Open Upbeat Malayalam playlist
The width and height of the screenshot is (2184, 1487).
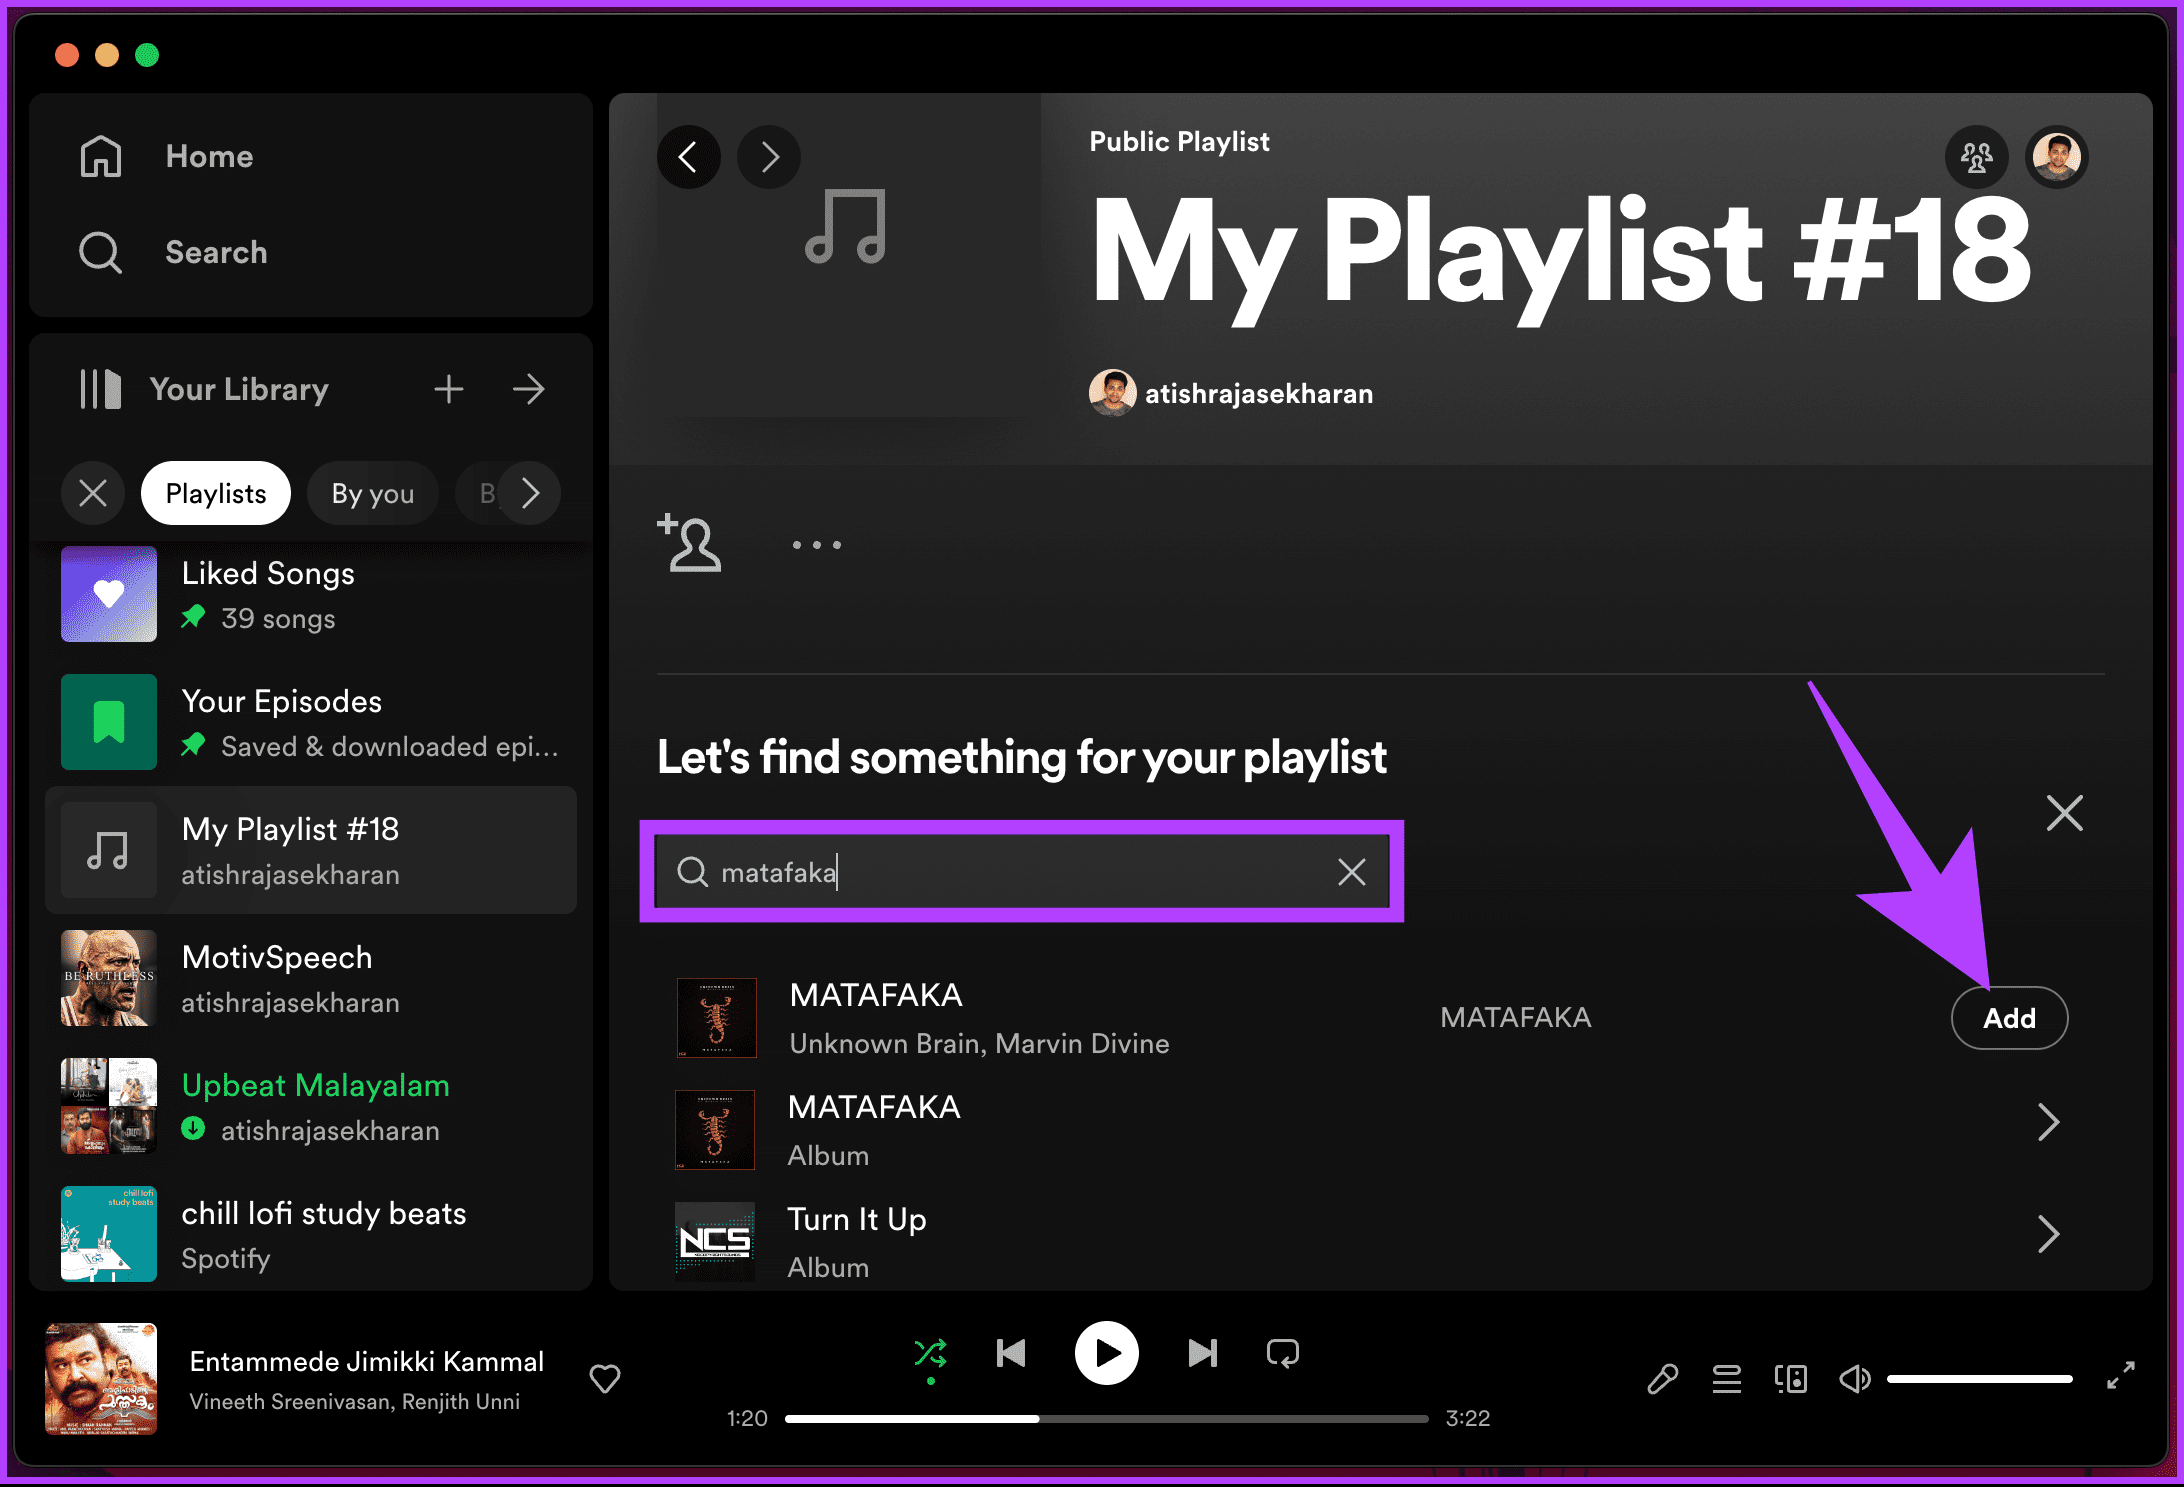[311, 1106]
